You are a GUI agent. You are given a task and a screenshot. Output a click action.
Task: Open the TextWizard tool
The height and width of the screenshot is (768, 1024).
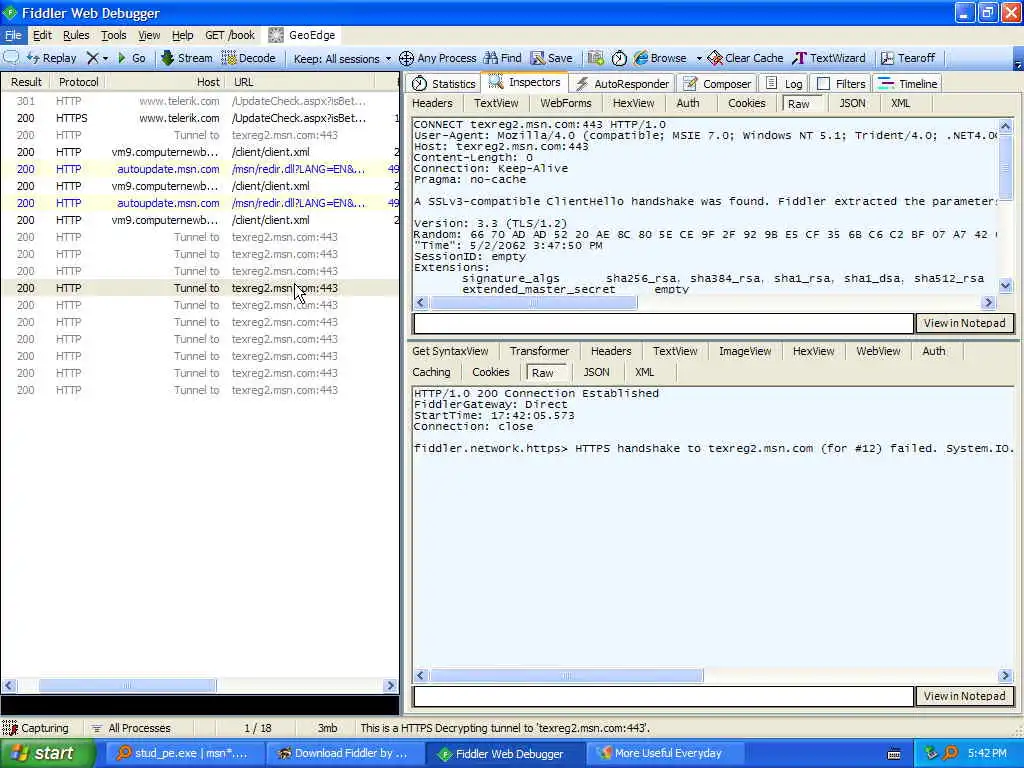(x=829, y=58)
